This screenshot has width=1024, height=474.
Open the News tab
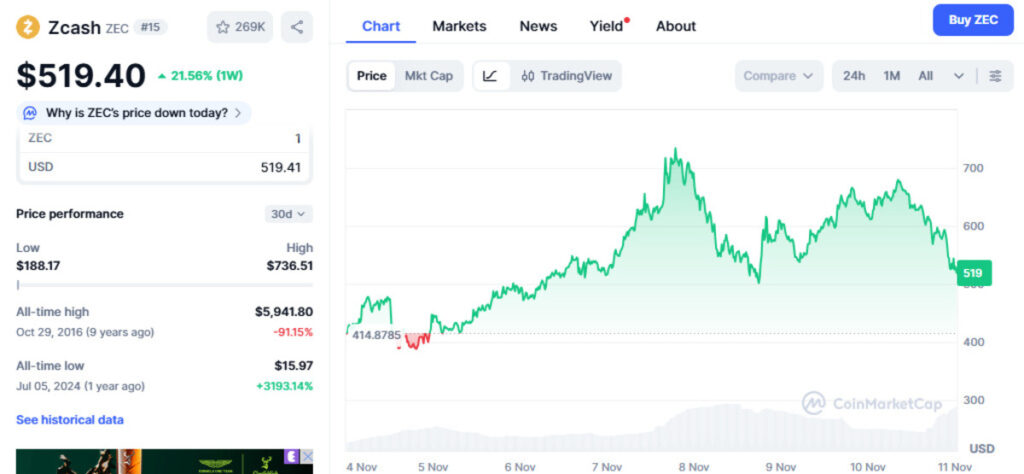[538, 26]
